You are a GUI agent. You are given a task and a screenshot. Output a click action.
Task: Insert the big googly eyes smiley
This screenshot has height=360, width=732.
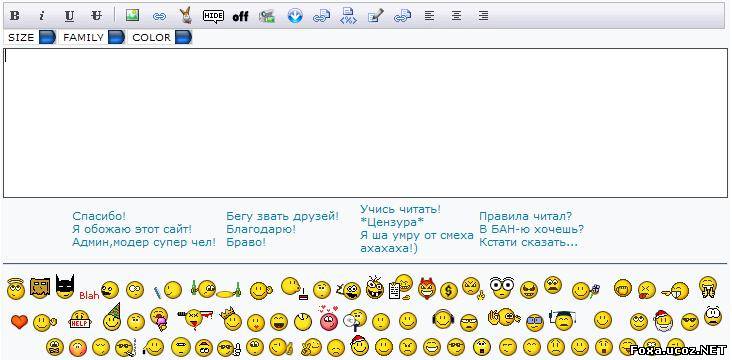(x=502, y=288)
